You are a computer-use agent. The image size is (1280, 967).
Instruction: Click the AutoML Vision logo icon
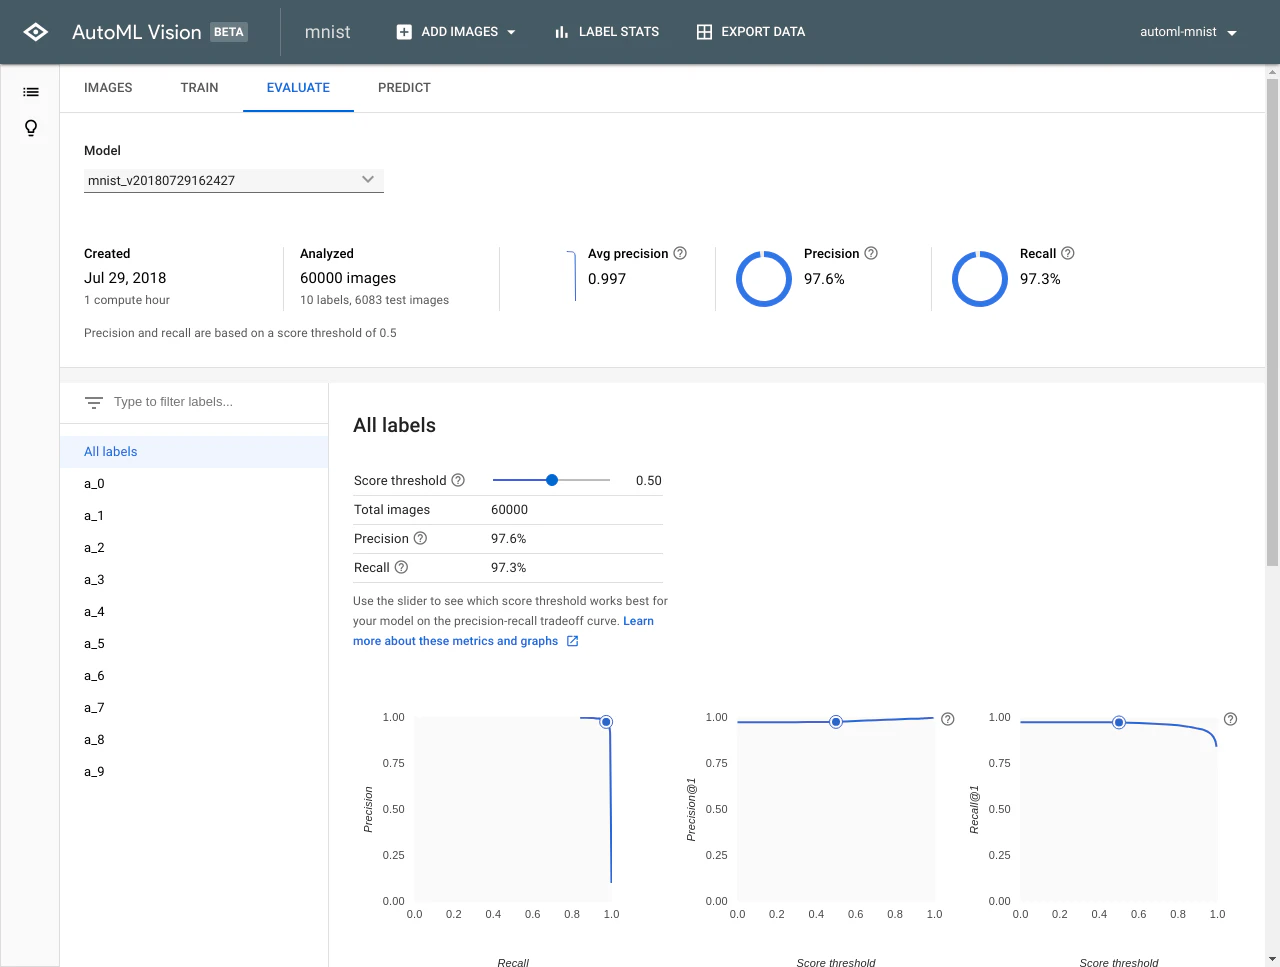coord(35,32)
